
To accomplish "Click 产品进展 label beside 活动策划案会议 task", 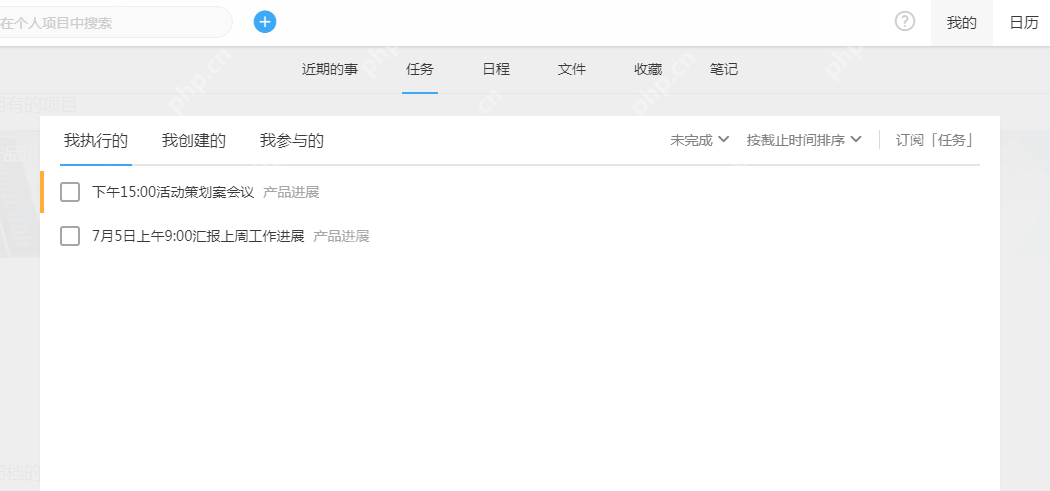I will click(x=291, y=192).
